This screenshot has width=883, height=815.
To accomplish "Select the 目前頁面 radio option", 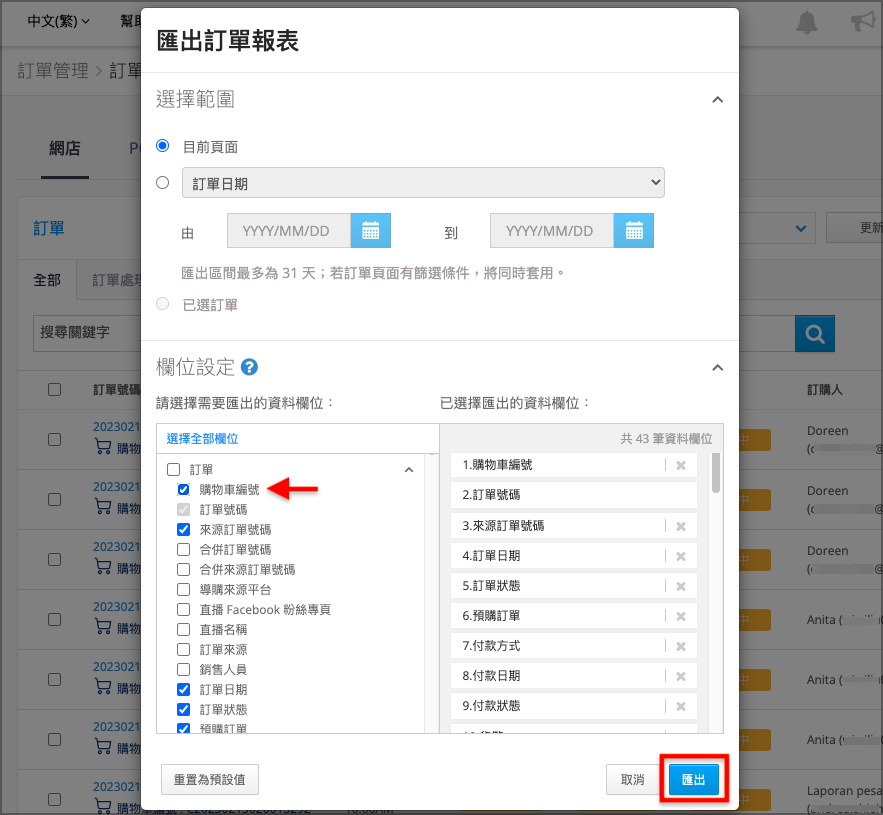I will (x=162, y=146).
